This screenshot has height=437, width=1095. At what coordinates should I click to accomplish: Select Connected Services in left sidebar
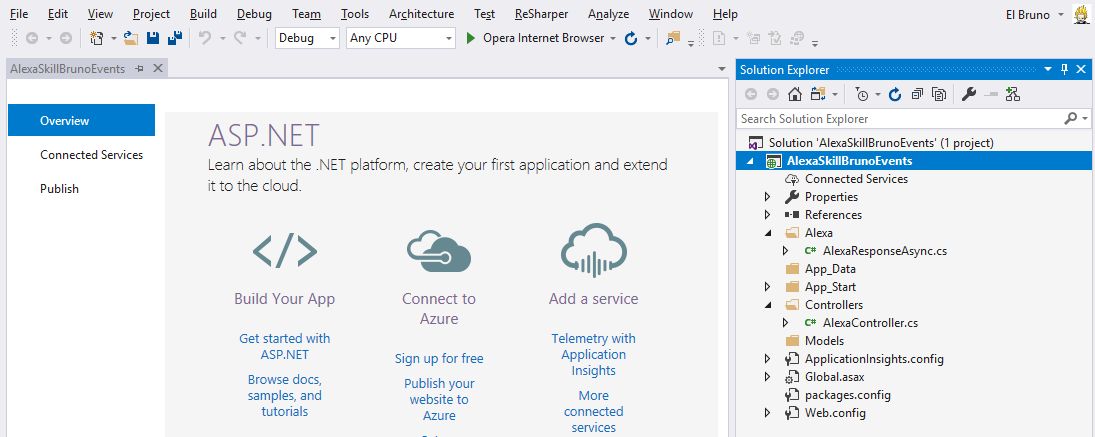91,155
